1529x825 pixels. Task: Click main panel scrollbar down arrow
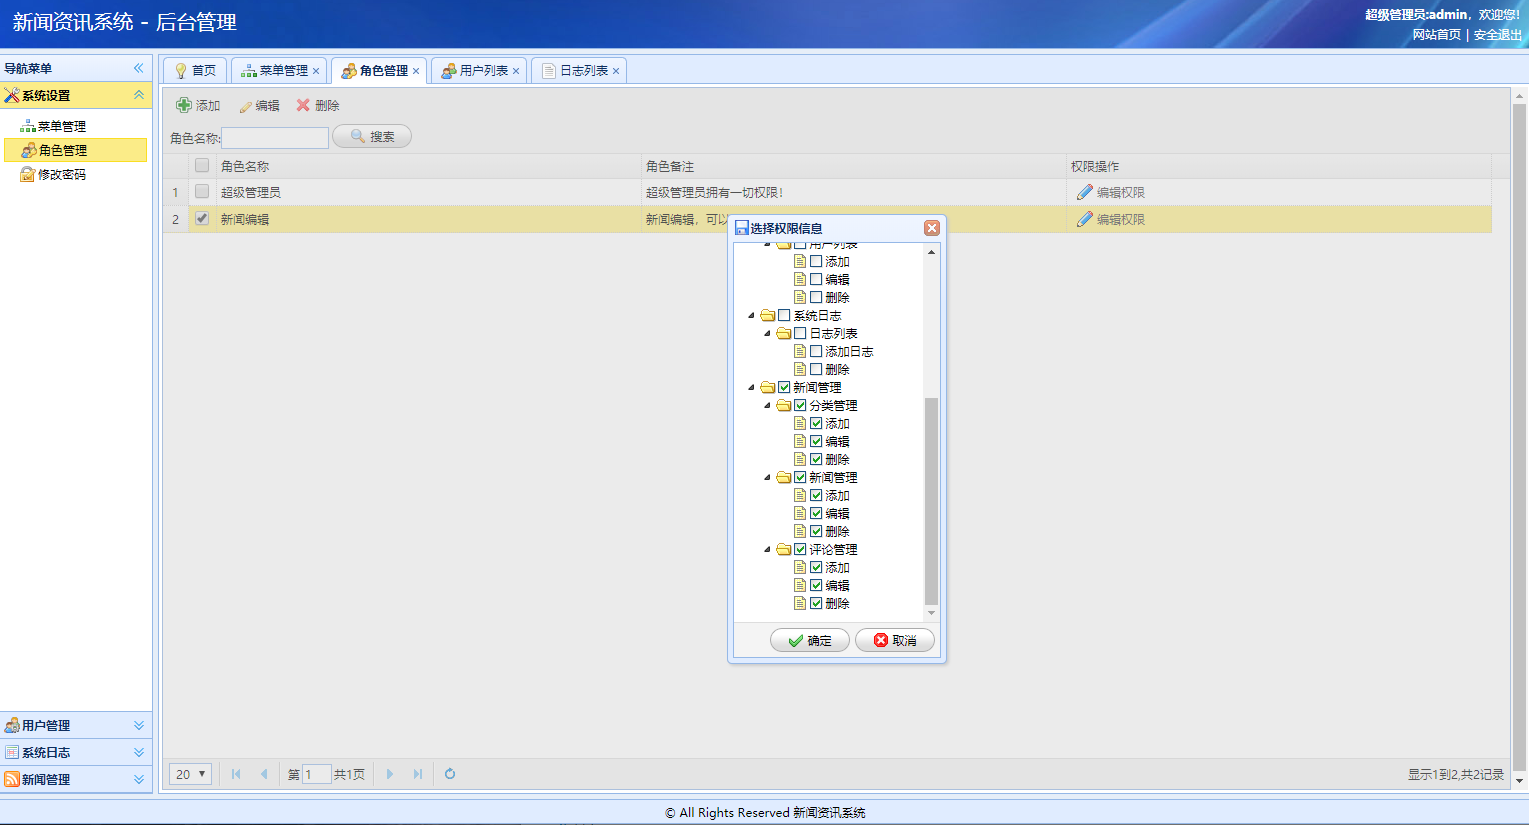pyautogui.click(x=1520, y=781)
